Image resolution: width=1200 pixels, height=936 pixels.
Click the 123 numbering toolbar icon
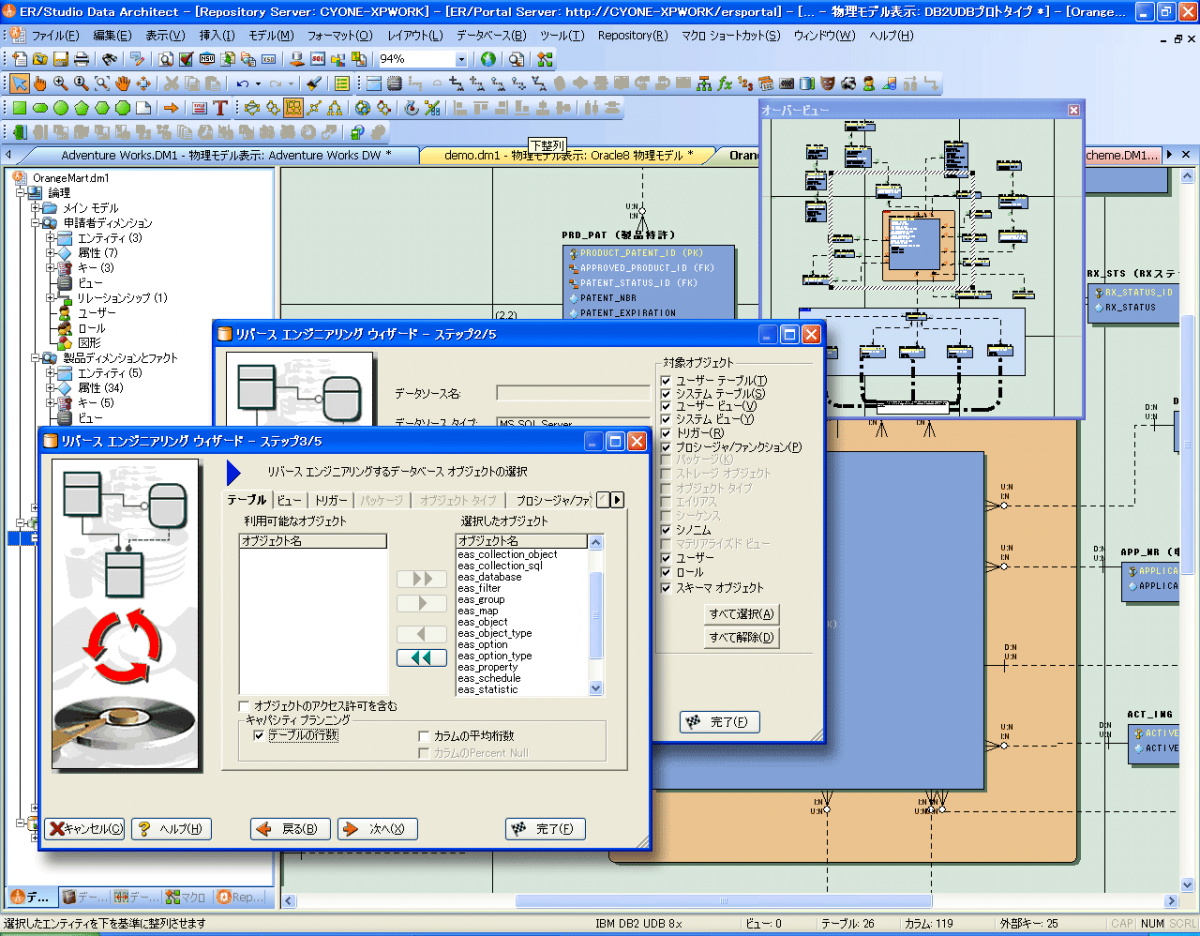(x=745, y=83)
